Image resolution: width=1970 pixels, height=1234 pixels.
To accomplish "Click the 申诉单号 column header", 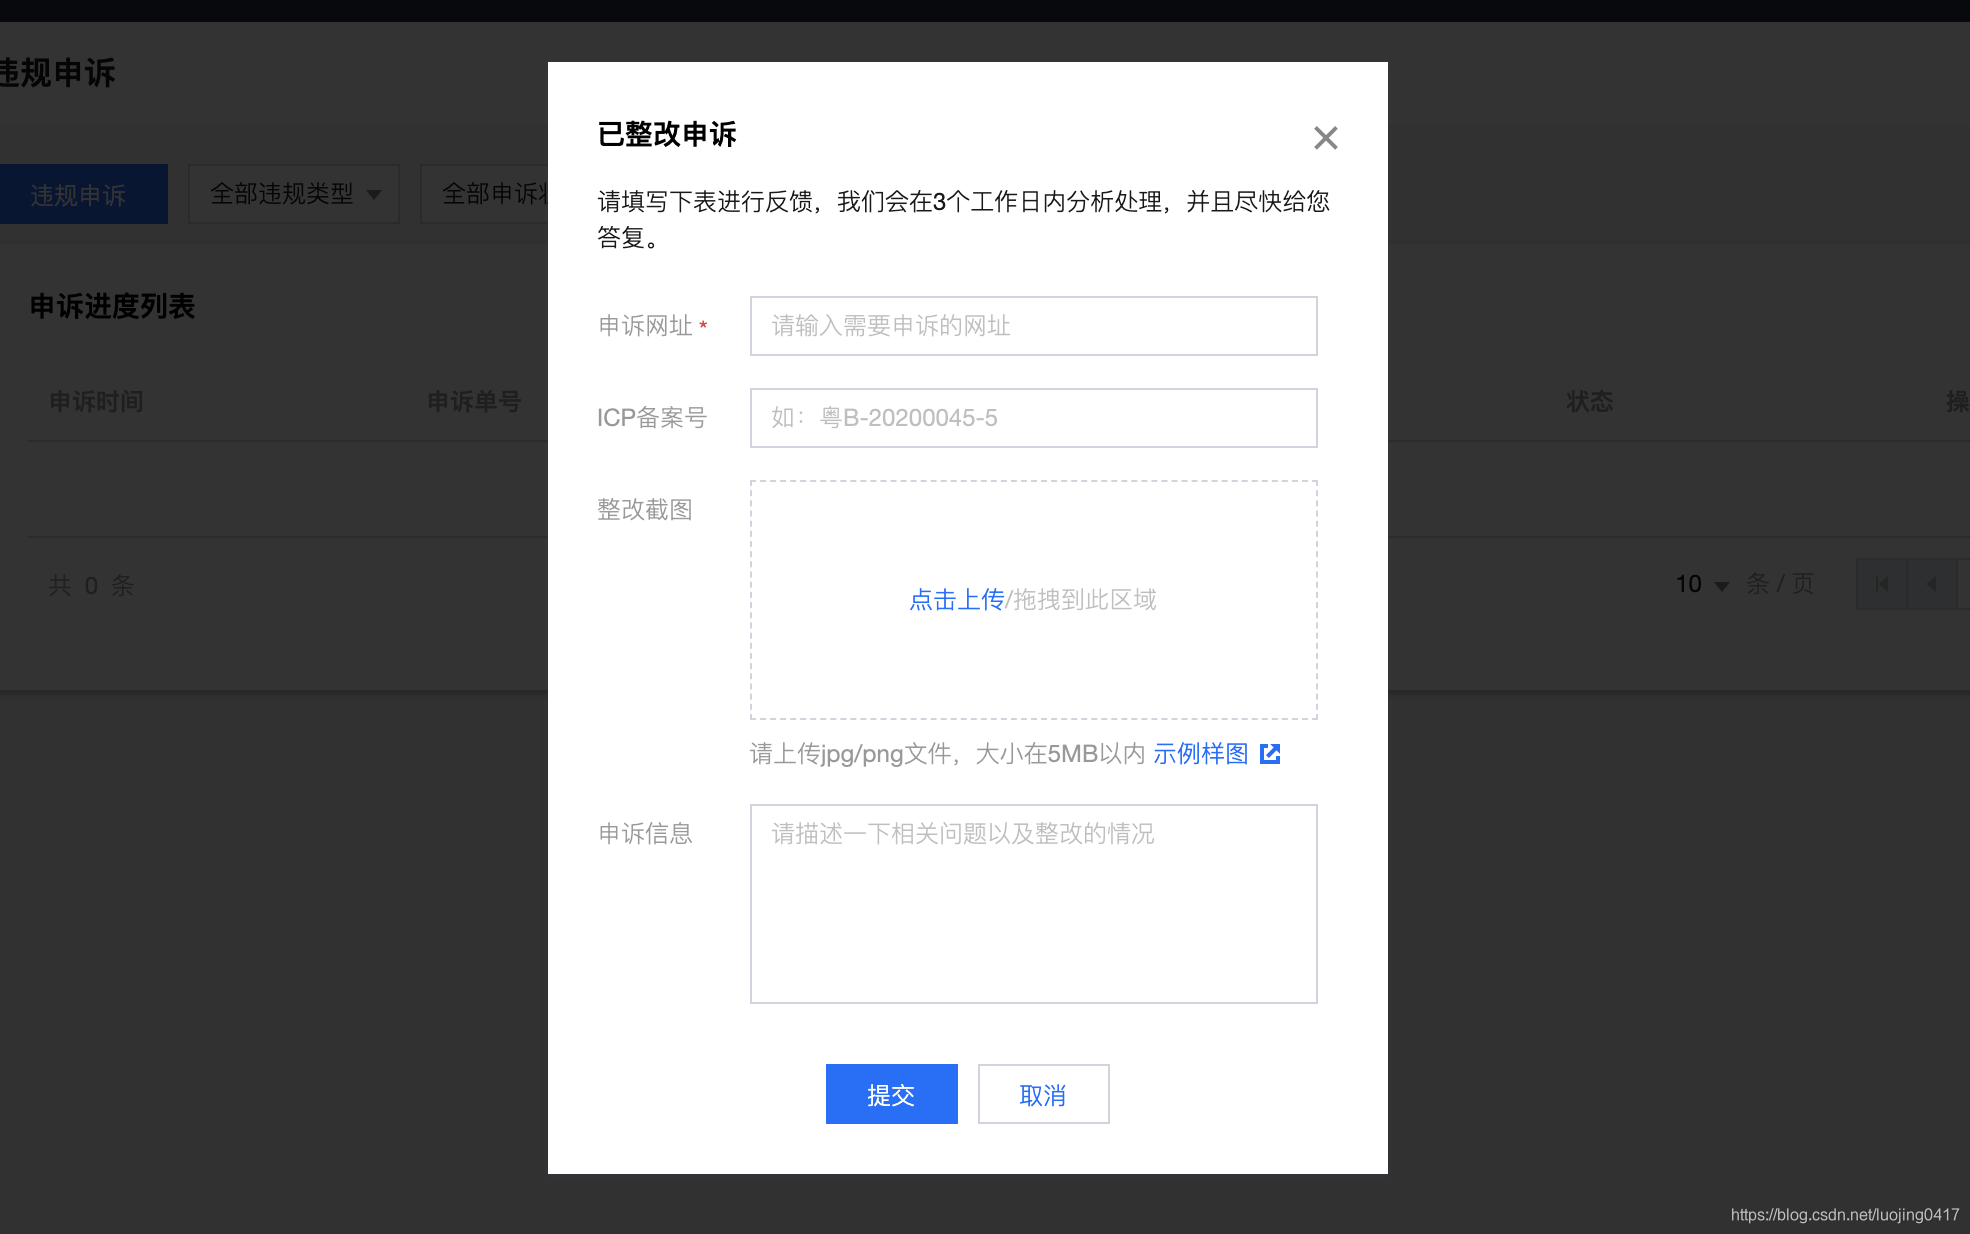I will pos(474,401).
